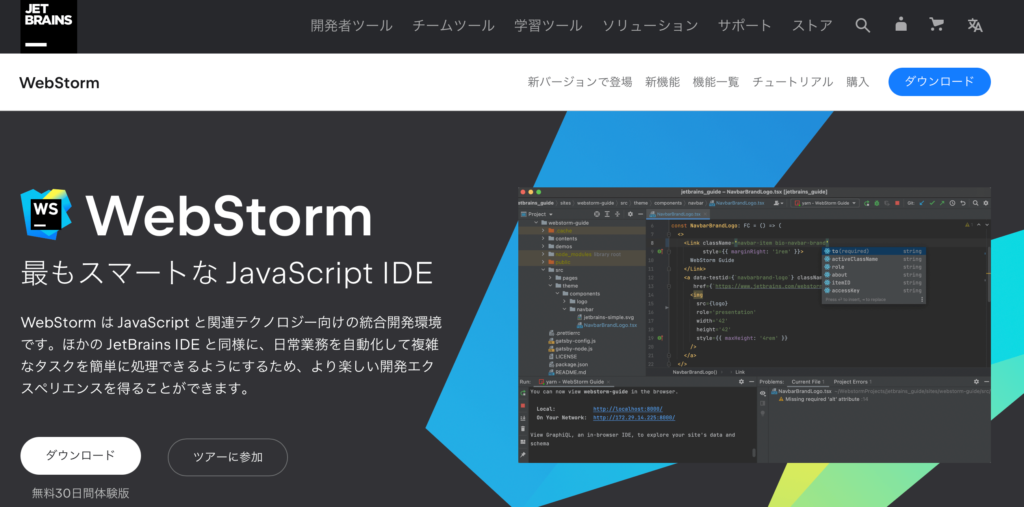
Task: Click the Problems panel gear icon
Action: pos(976,382)
